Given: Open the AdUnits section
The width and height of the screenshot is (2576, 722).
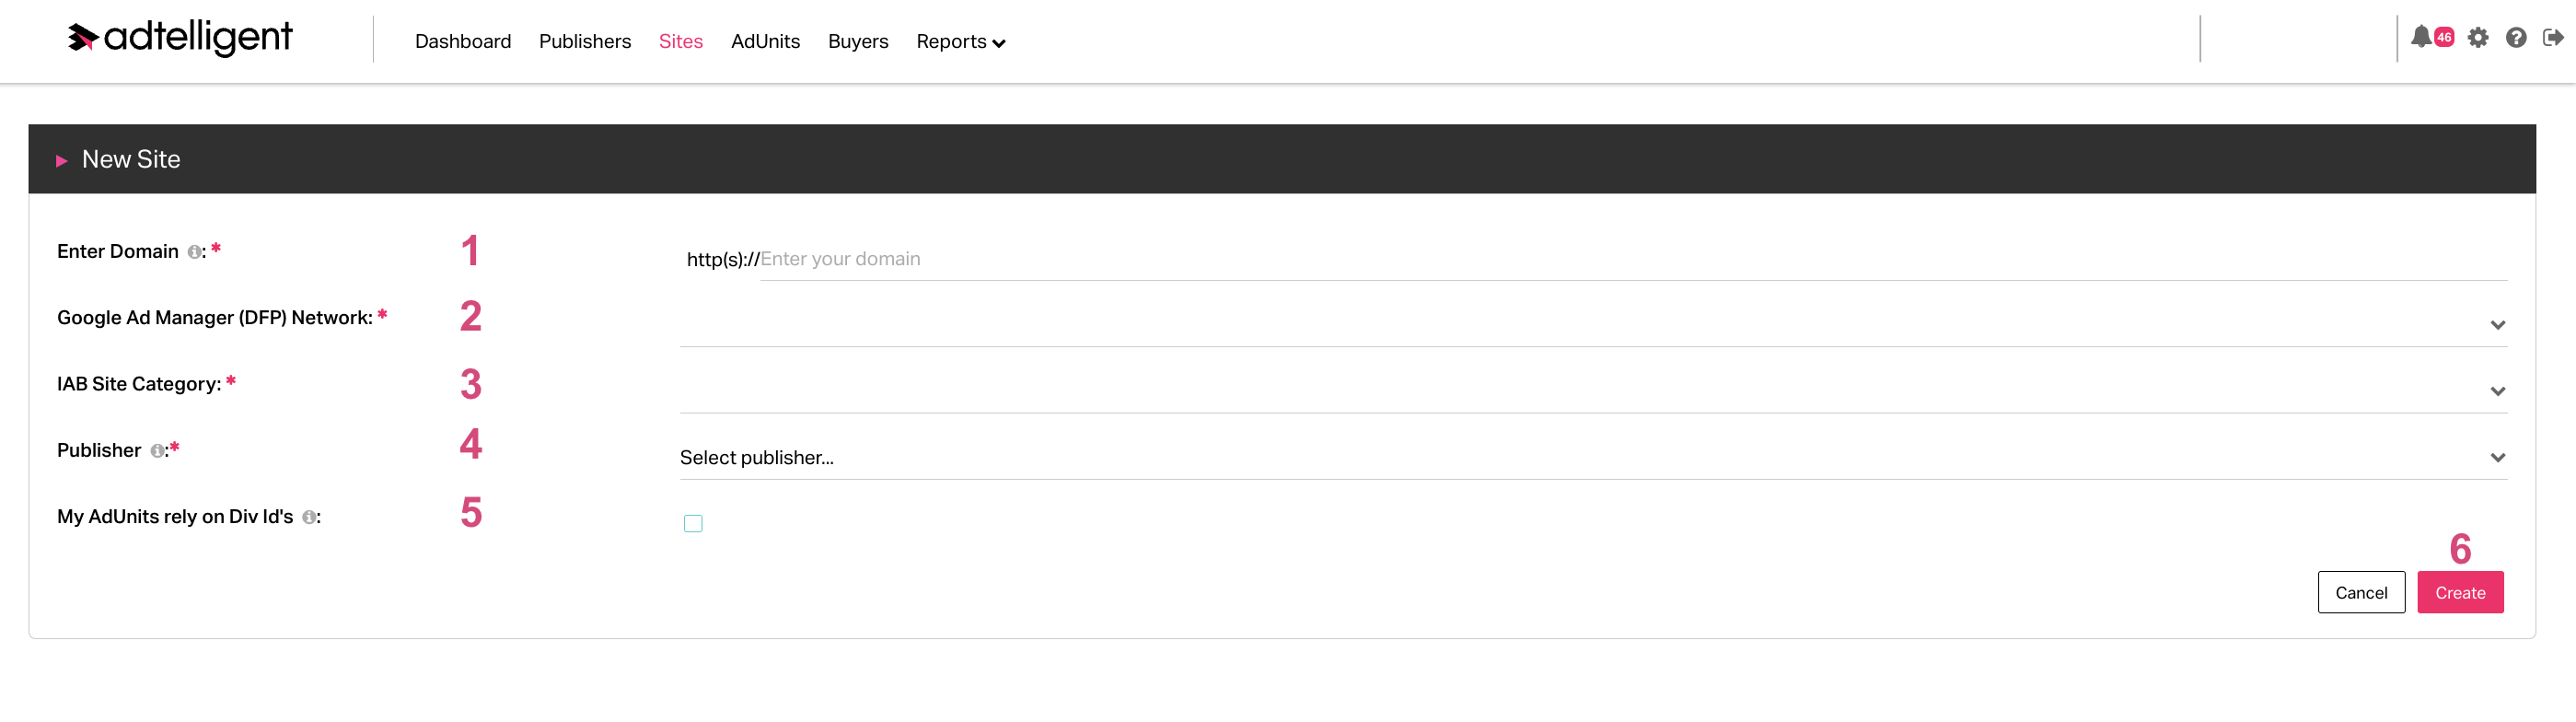Looking at the screenshot, I should click(x=765, y=42).
